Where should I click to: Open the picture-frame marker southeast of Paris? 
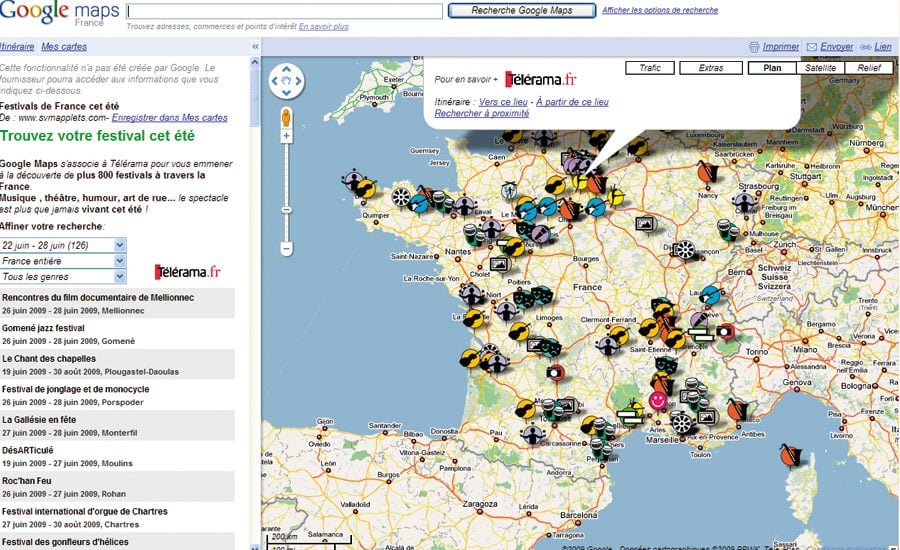[x=646, y=223]
